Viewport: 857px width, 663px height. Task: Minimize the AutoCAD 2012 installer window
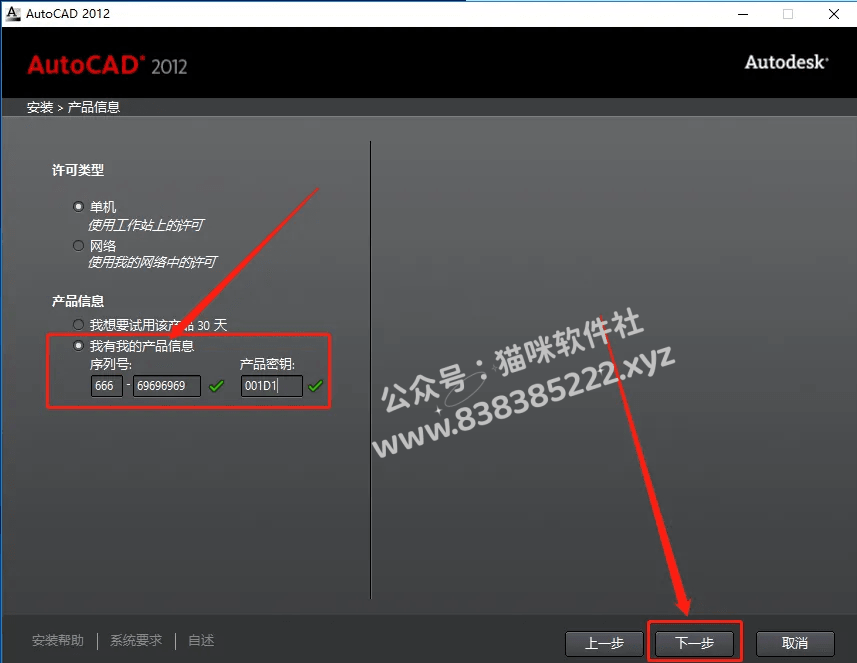click(743, 14)
